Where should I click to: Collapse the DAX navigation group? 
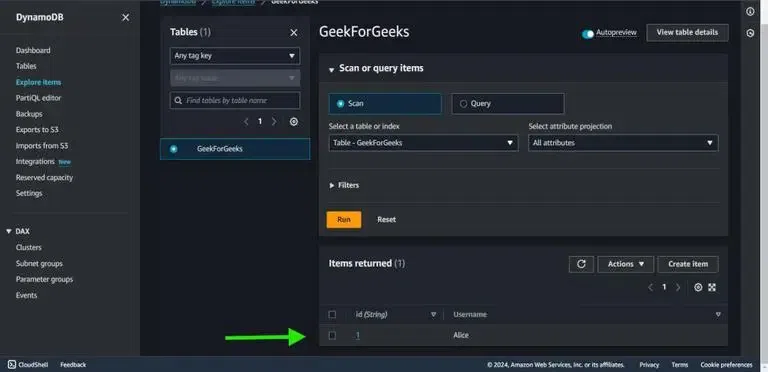(9, 232)
